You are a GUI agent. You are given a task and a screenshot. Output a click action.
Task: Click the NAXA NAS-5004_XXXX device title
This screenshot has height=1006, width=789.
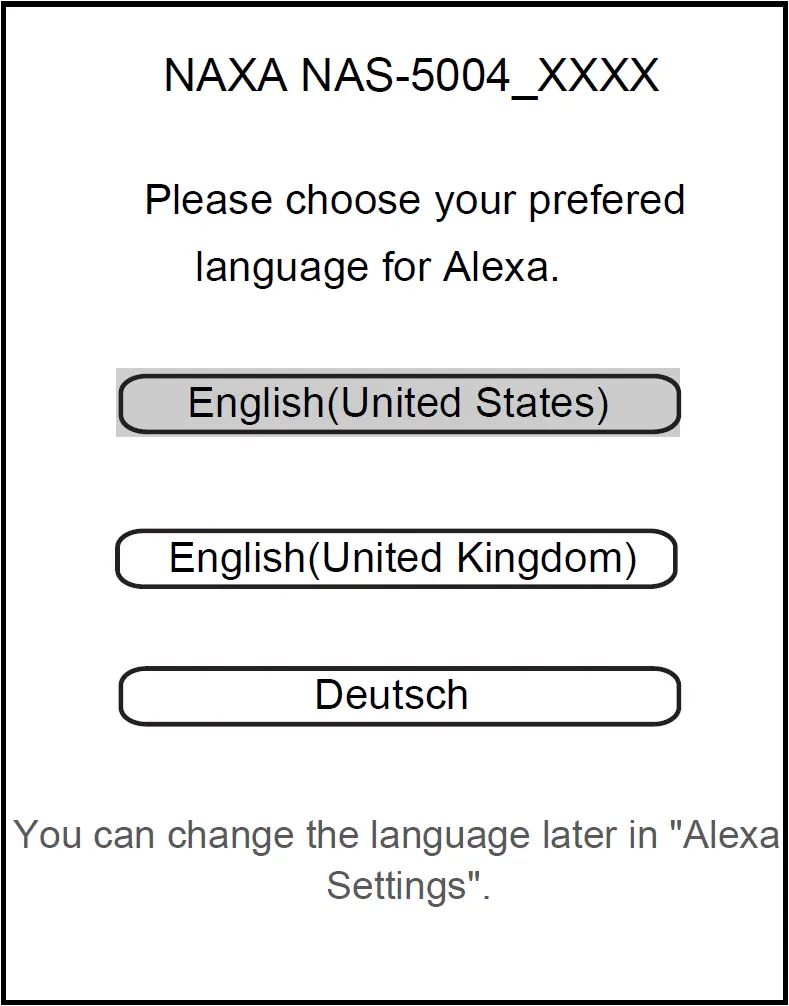point(411,76)
